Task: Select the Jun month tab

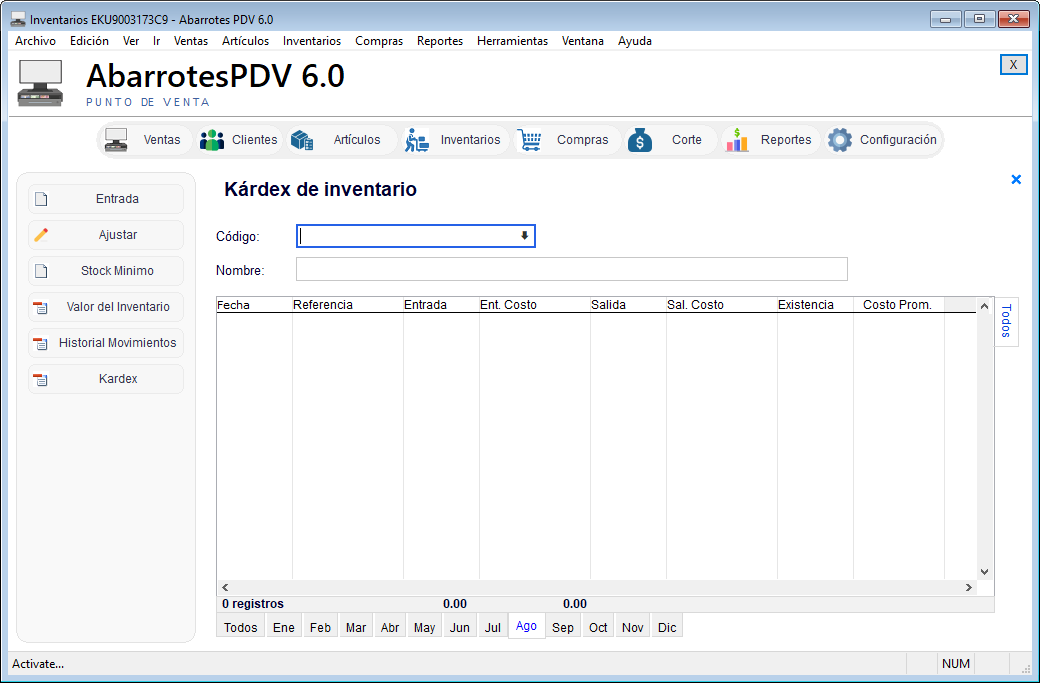Action: coord(460,627)
